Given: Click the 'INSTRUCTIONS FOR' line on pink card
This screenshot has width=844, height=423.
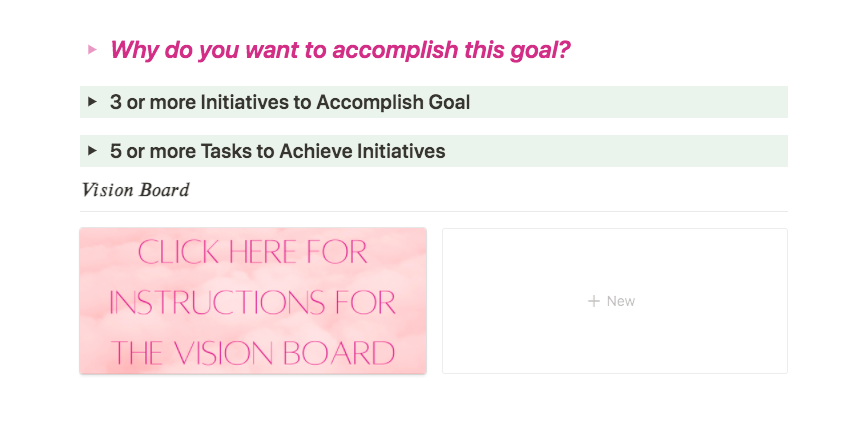Looking at the screenshot, I should tap(253, 302).
